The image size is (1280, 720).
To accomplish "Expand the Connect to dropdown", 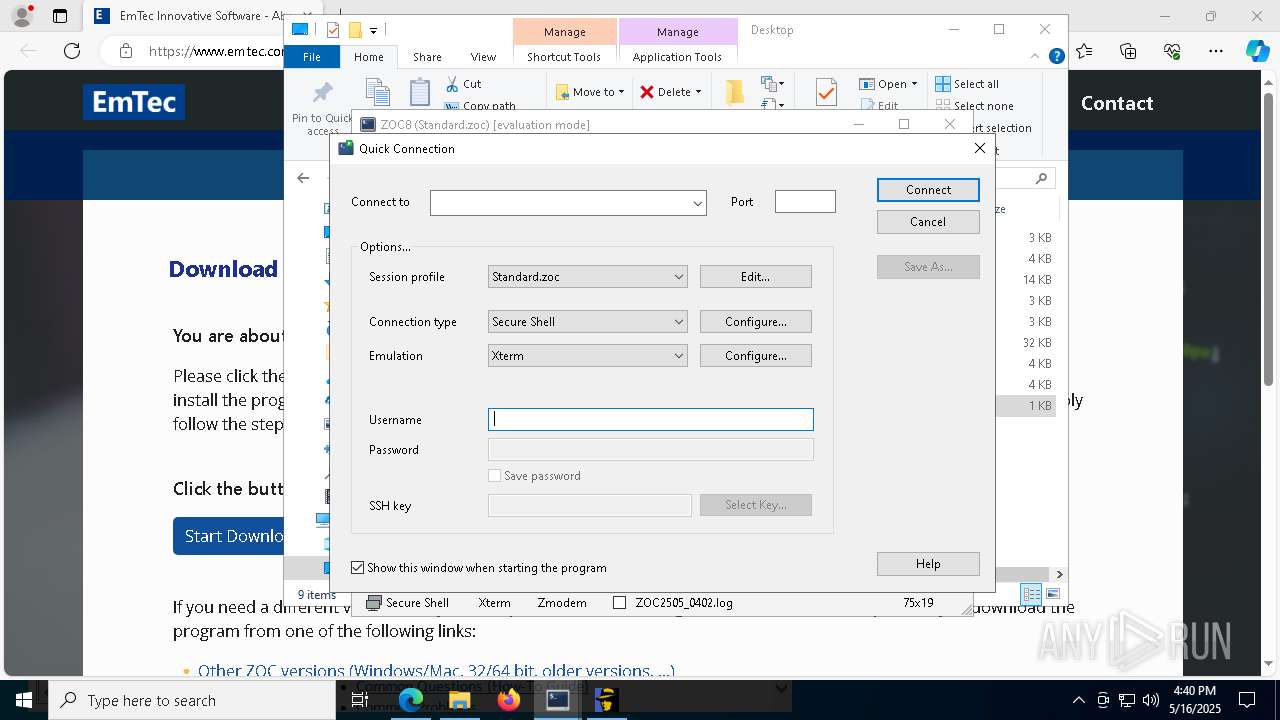I will pos(697,203).
